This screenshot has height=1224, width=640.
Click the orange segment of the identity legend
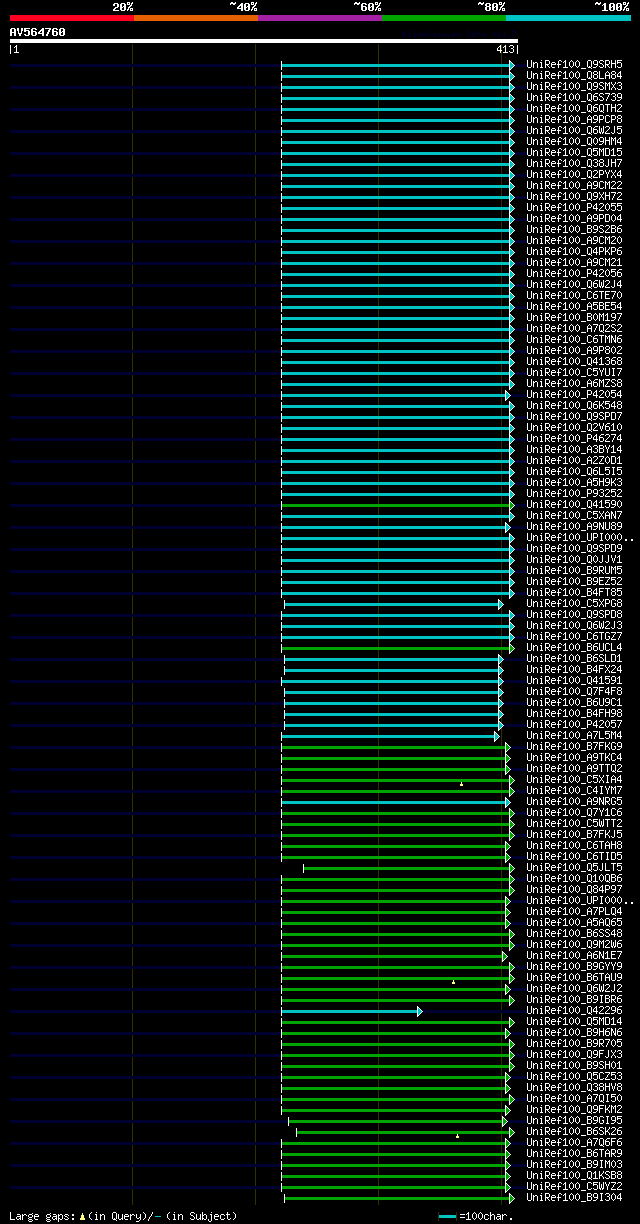tap(196, 18)
